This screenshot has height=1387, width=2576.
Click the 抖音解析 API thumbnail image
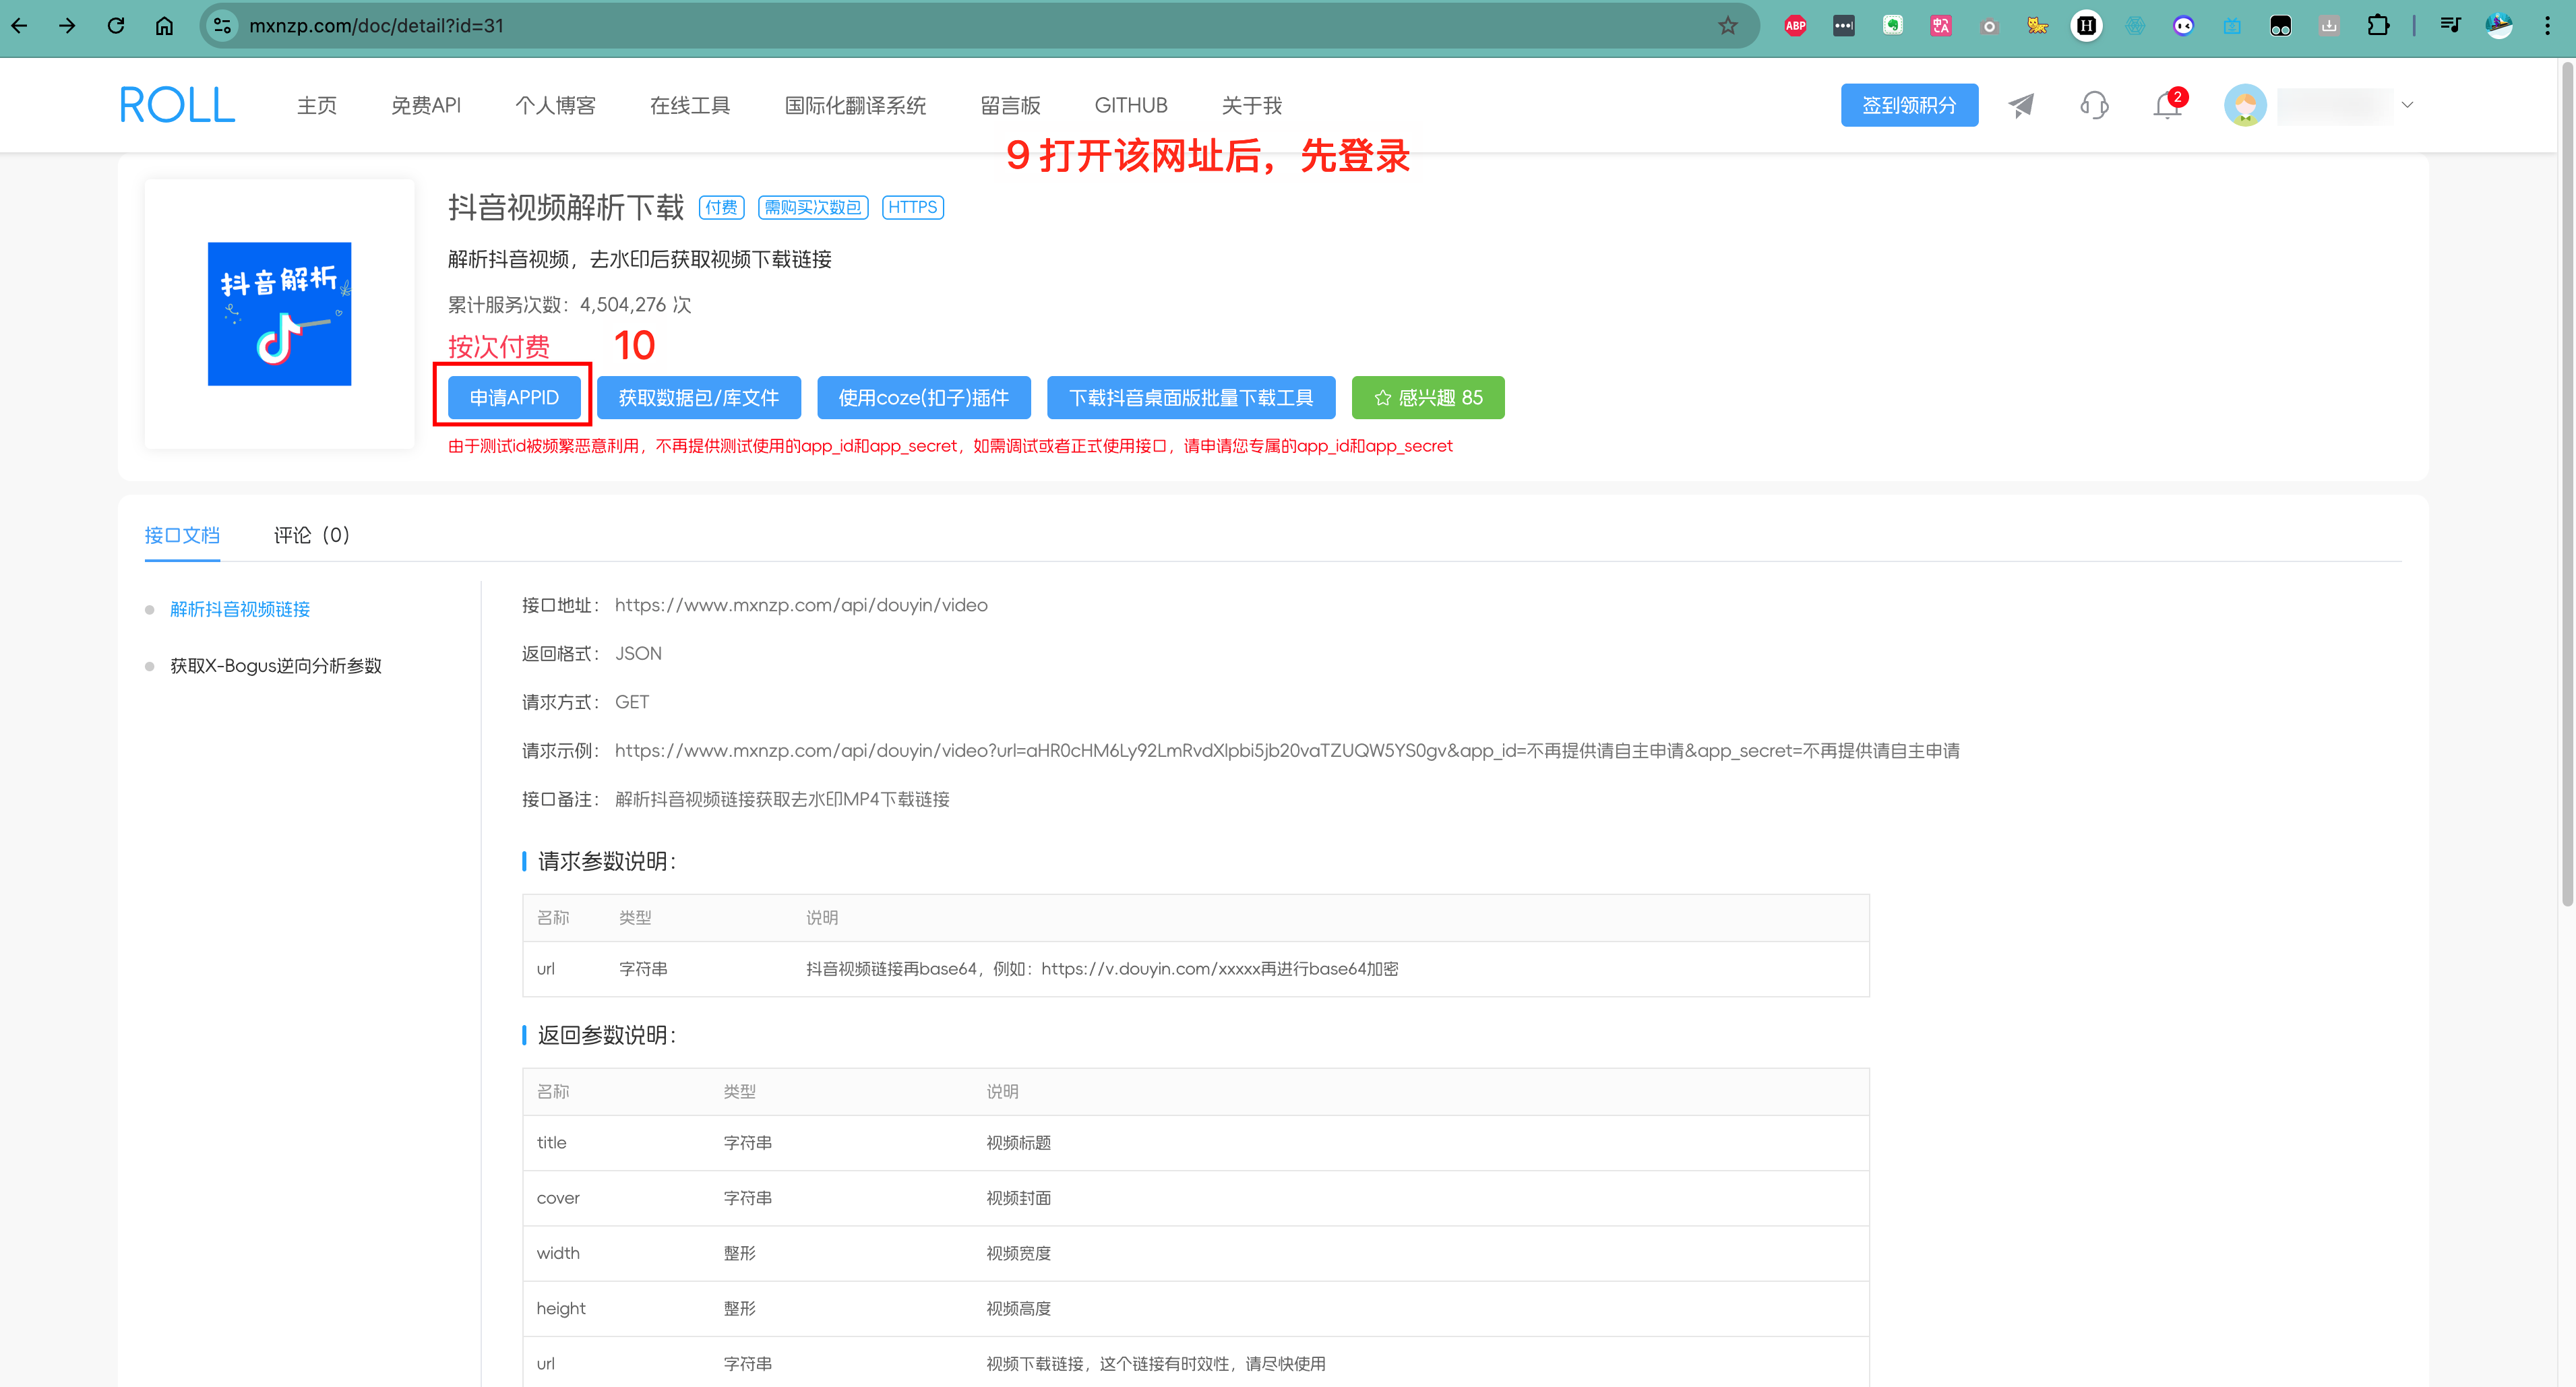[279, 314]
